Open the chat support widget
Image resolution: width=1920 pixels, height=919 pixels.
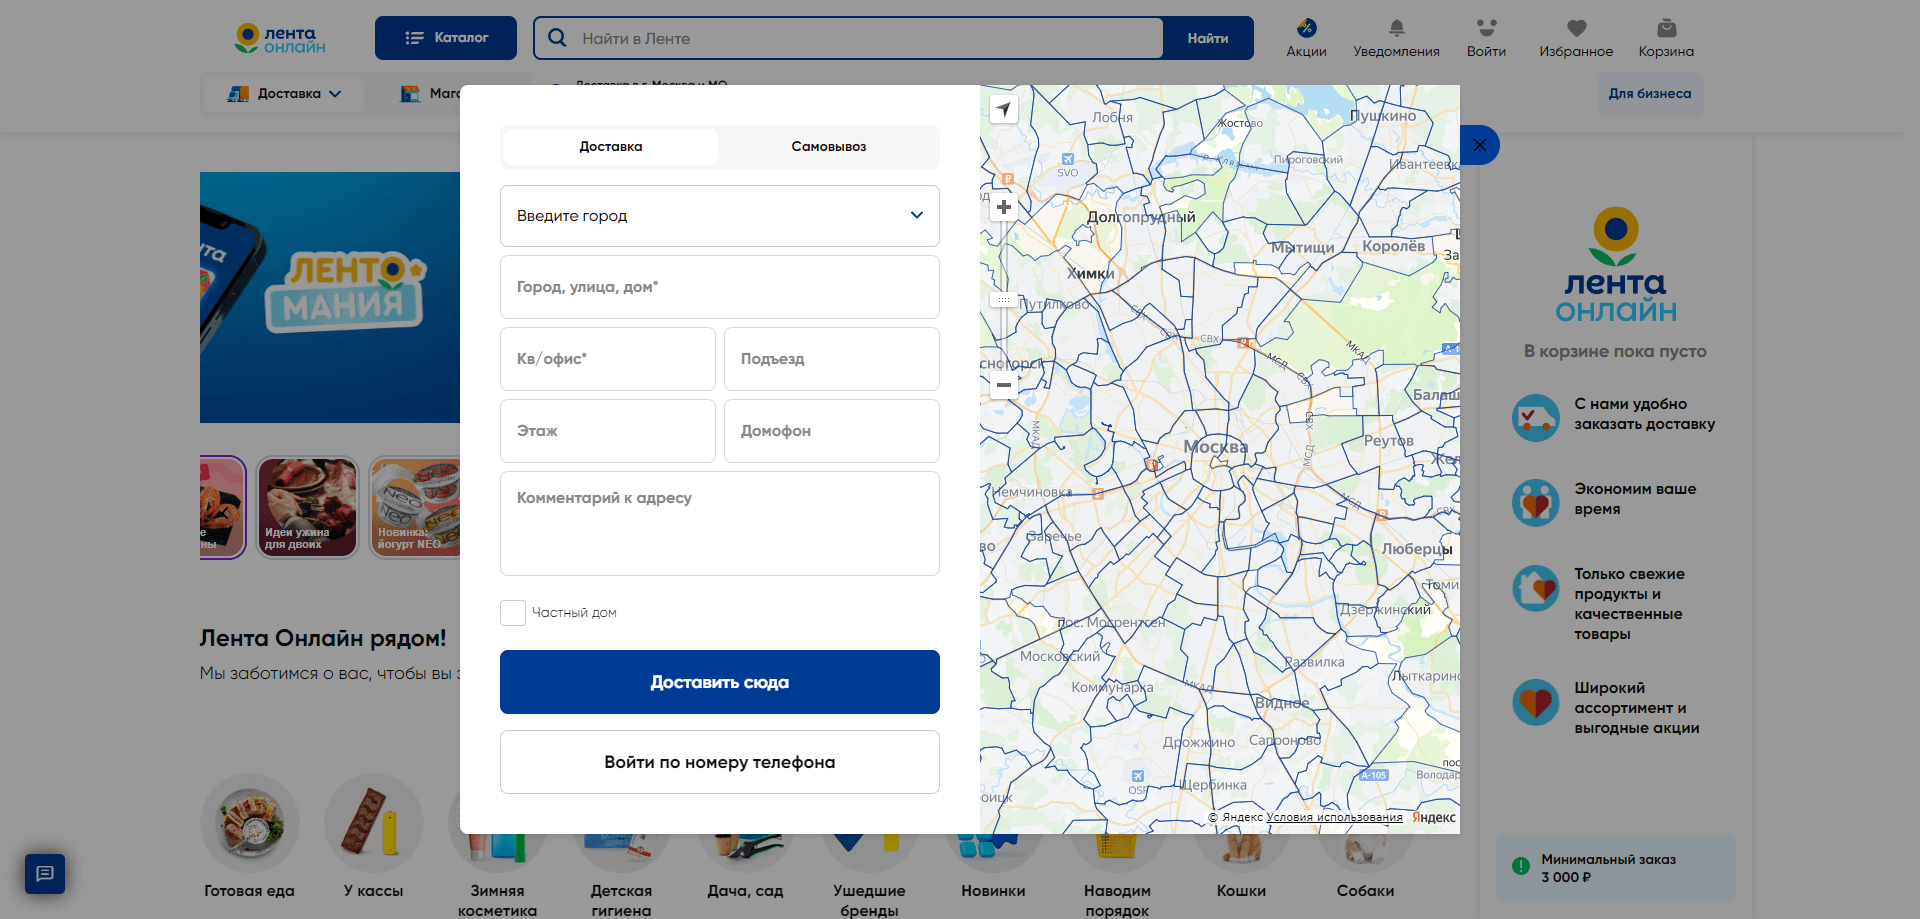44,874
